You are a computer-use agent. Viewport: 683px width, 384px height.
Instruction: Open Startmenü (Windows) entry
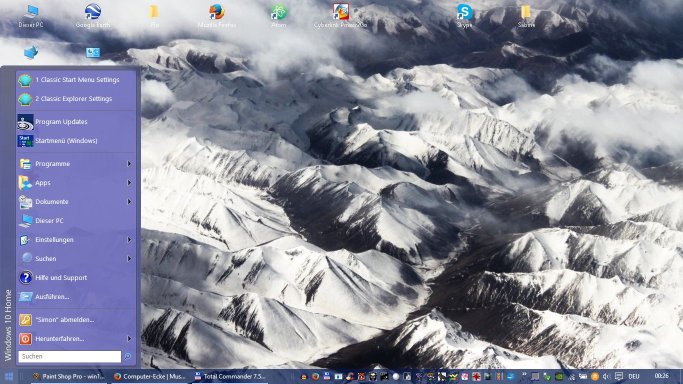[x=76, y=141]
